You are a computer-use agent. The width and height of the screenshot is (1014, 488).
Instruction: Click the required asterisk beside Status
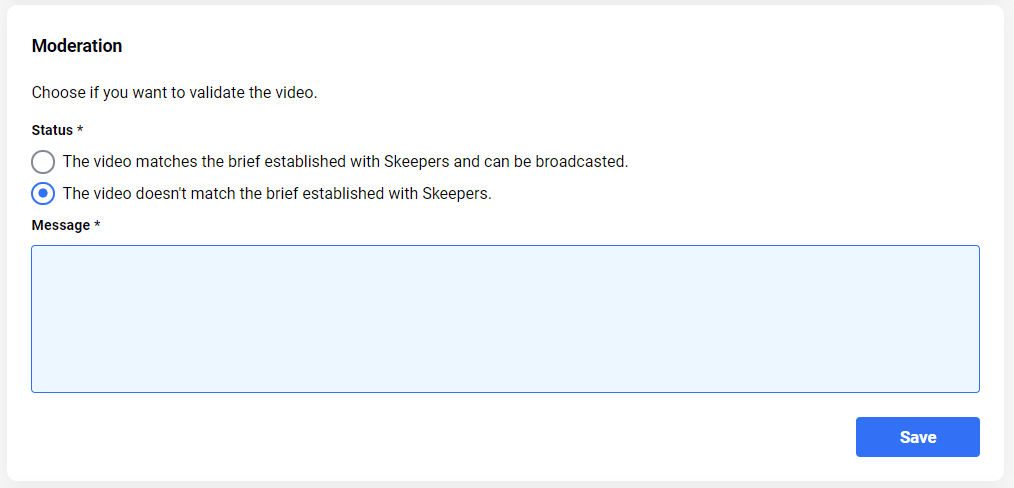pyautogui.click(x=80, y=130)
